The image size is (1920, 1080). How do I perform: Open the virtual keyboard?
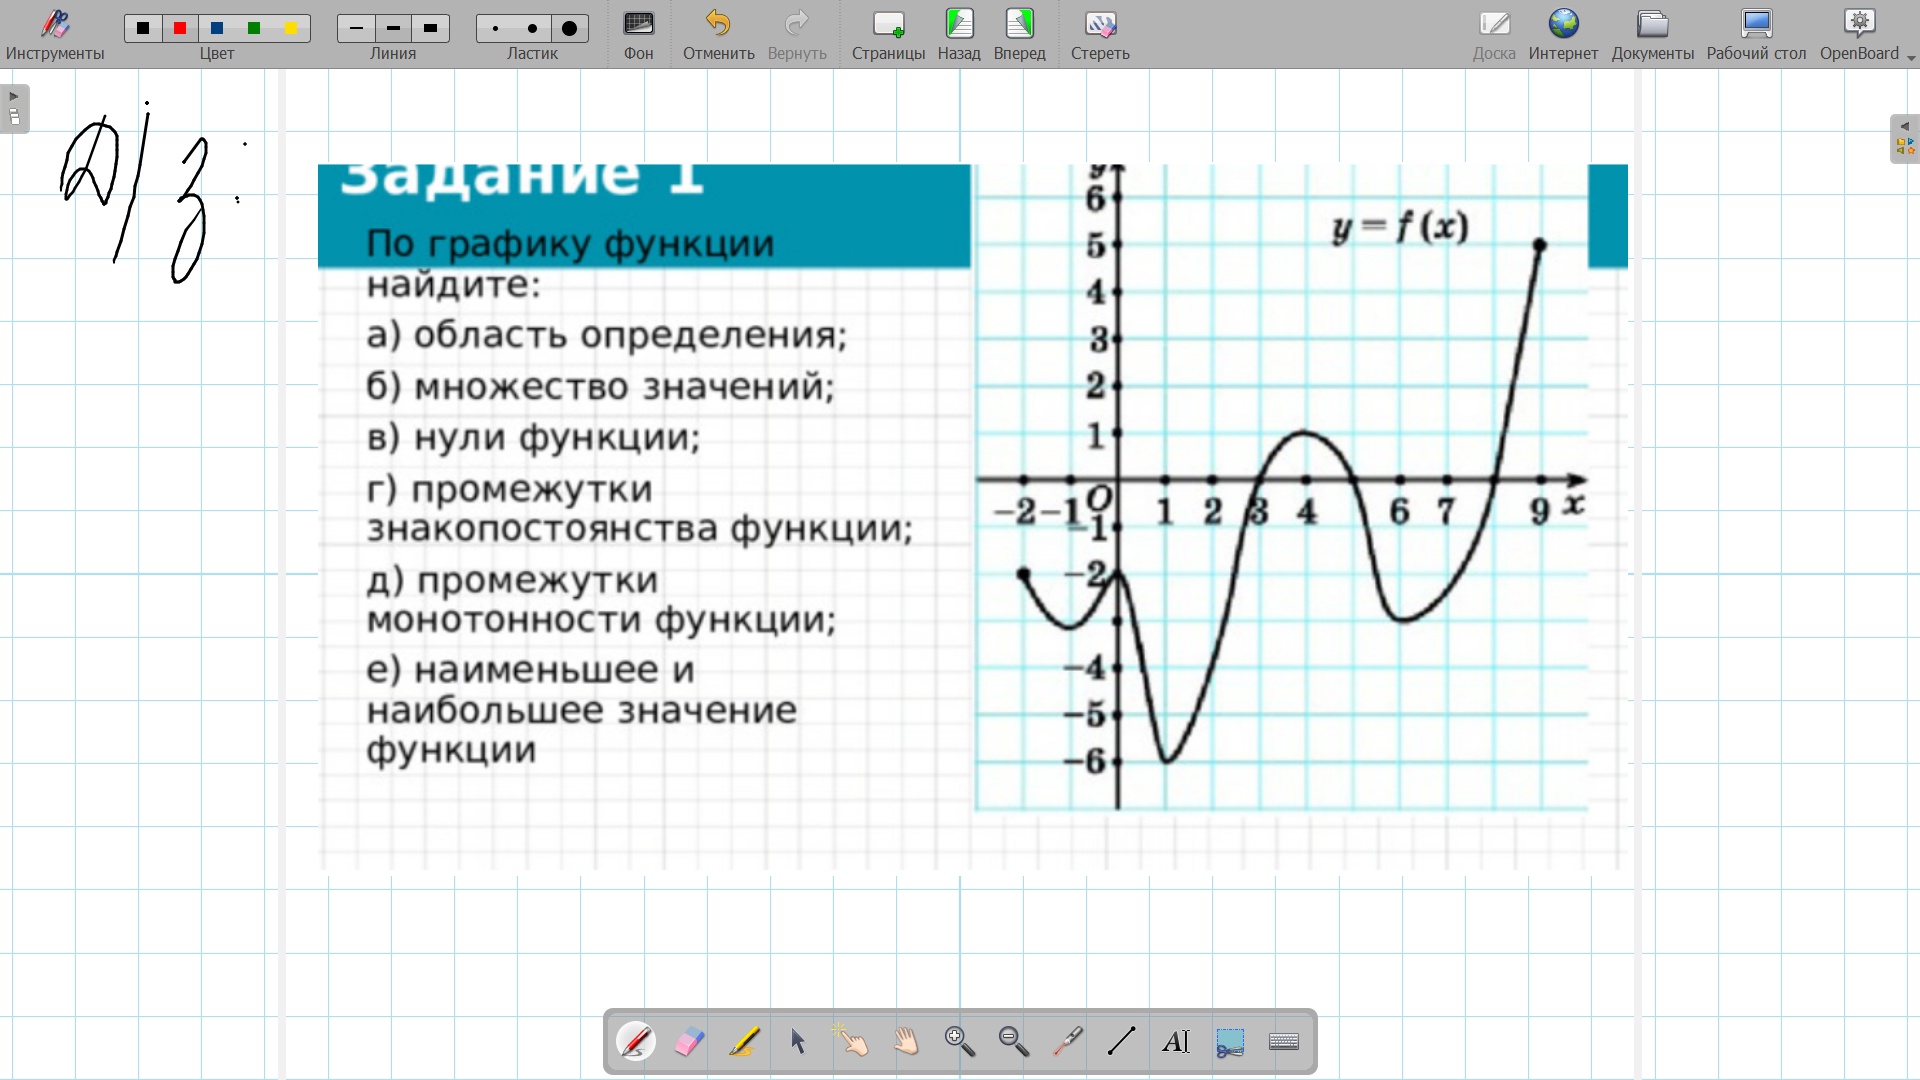[1284, 1042]
